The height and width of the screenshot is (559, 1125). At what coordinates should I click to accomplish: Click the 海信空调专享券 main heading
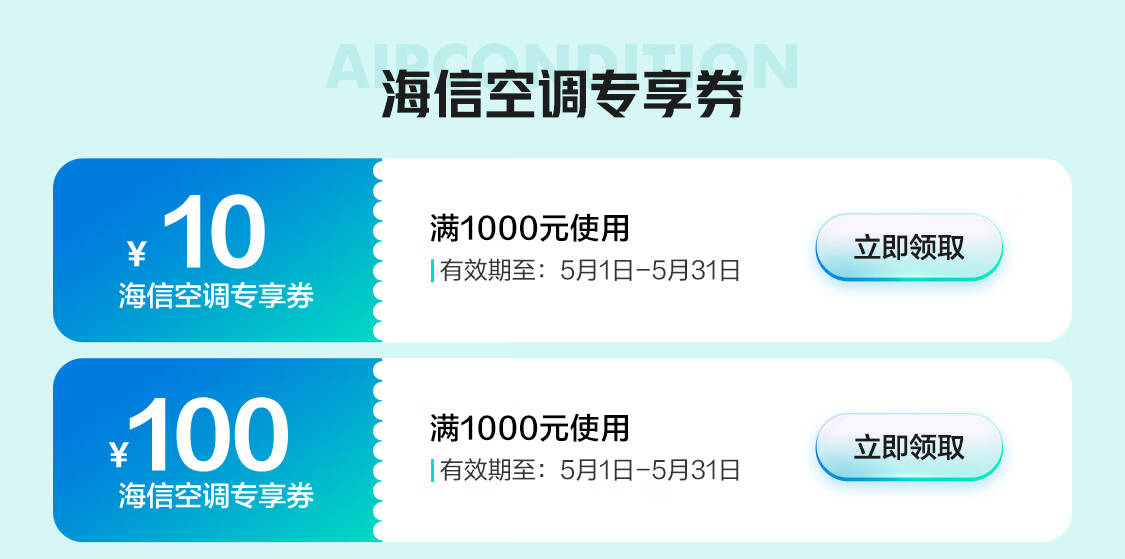click(x=562, y=93)
